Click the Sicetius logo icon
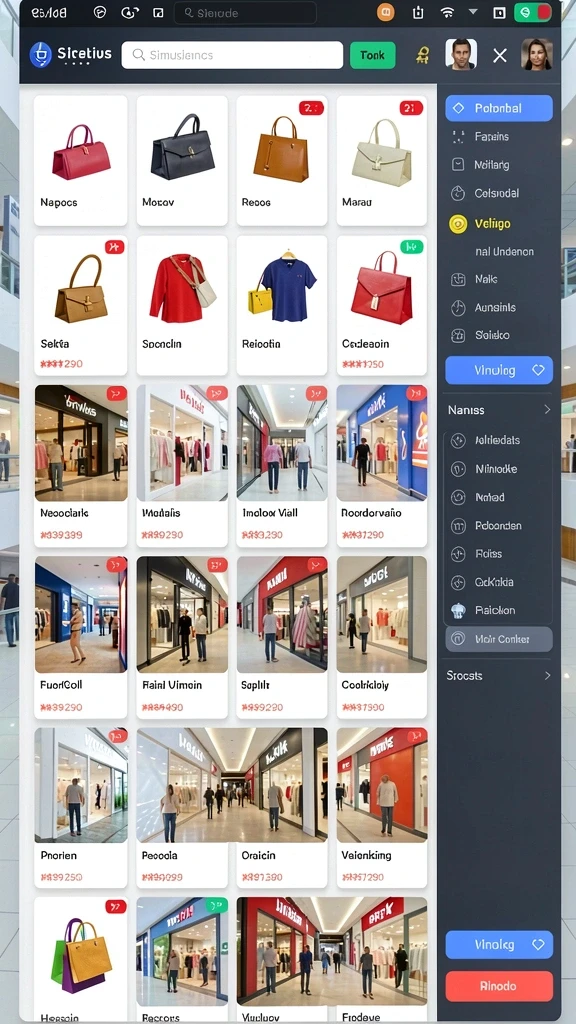Image resolution: width=576 pixels, height=1024 pixels. coord(40,55)
